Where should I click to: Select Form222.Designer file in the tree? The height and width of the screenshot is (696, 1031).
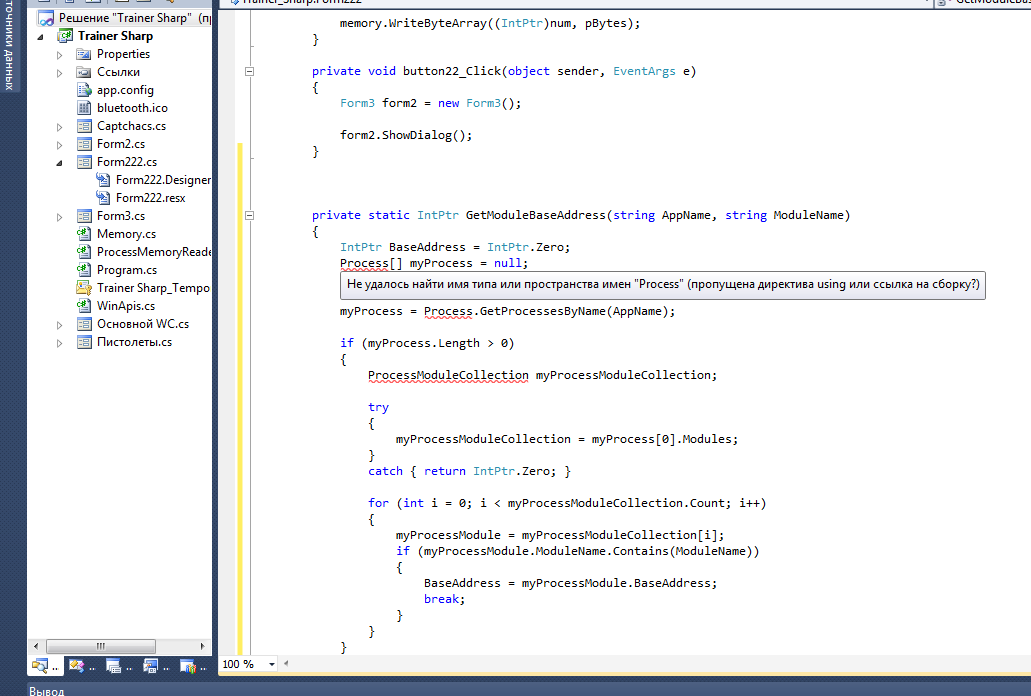(162, 180)
